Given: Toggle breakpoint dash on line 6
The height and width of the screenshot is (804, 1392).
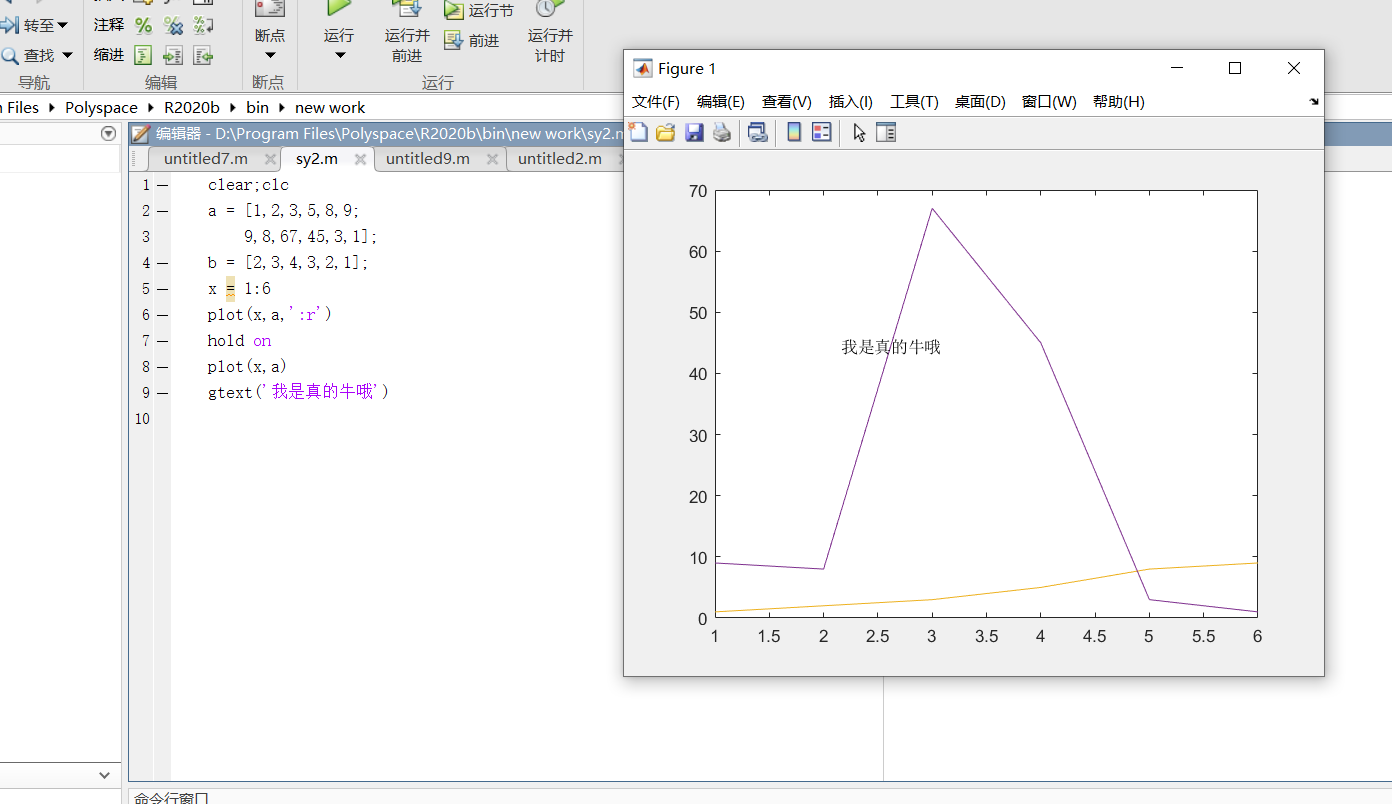Looking at the screenshot, I should (x=162, y=315).
